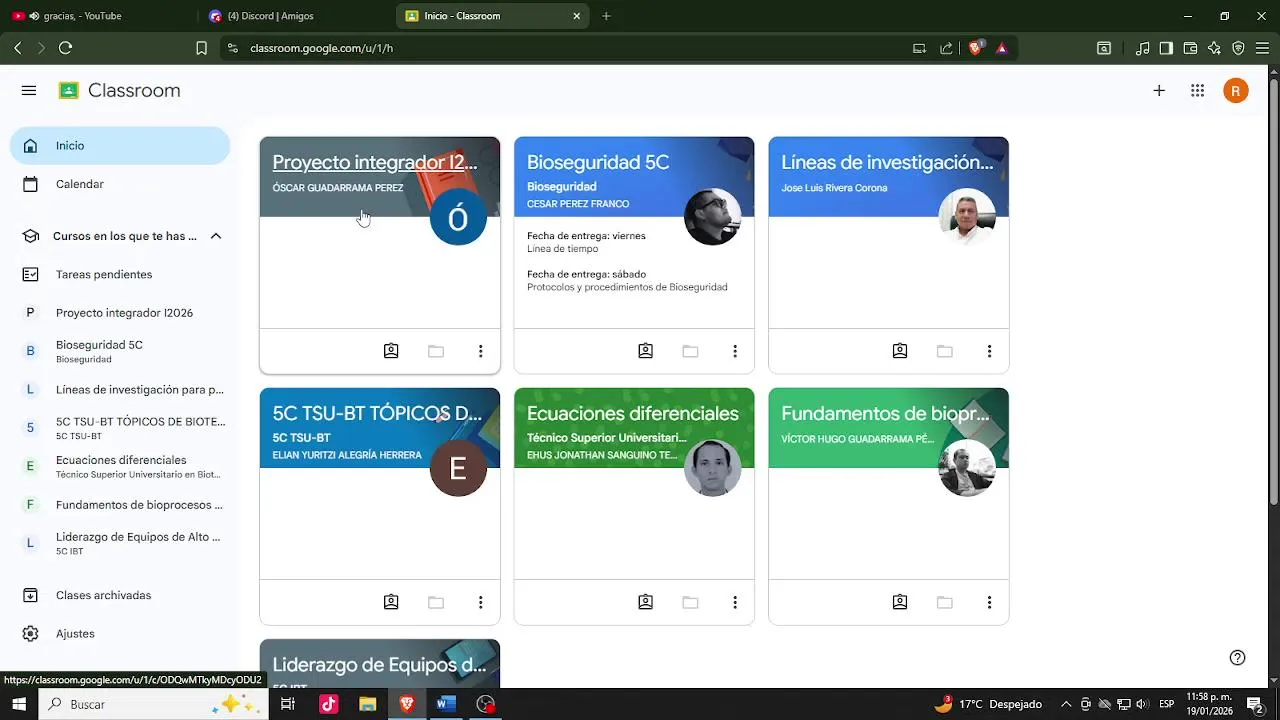1280x720 pixels.
Task: Open TikTok from the Windows taskbar
Action: point(328,704)
